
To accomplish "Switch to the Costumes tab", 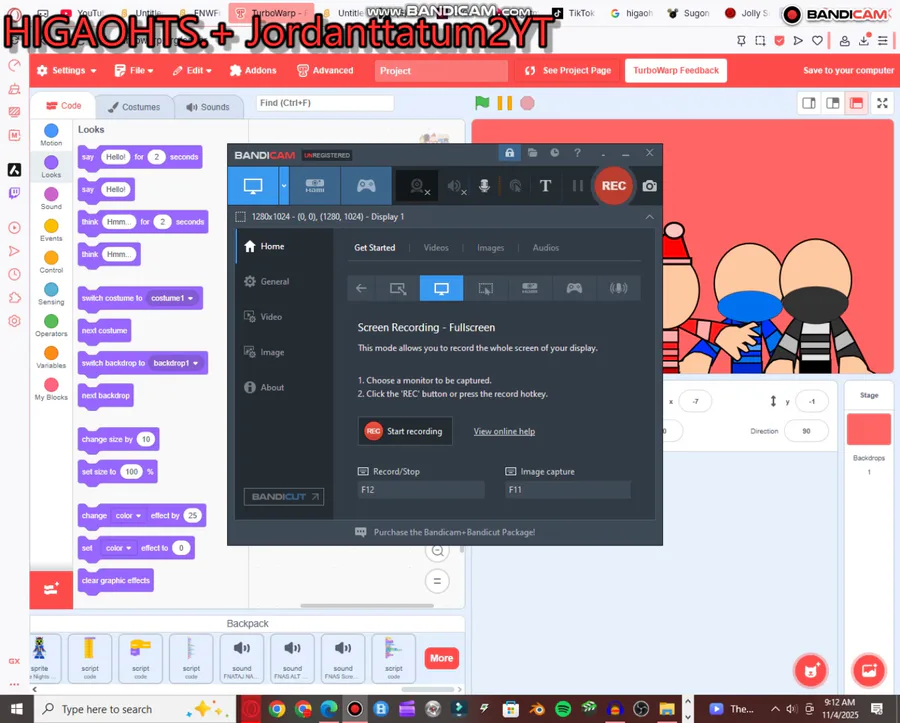I will pos(134,107).
